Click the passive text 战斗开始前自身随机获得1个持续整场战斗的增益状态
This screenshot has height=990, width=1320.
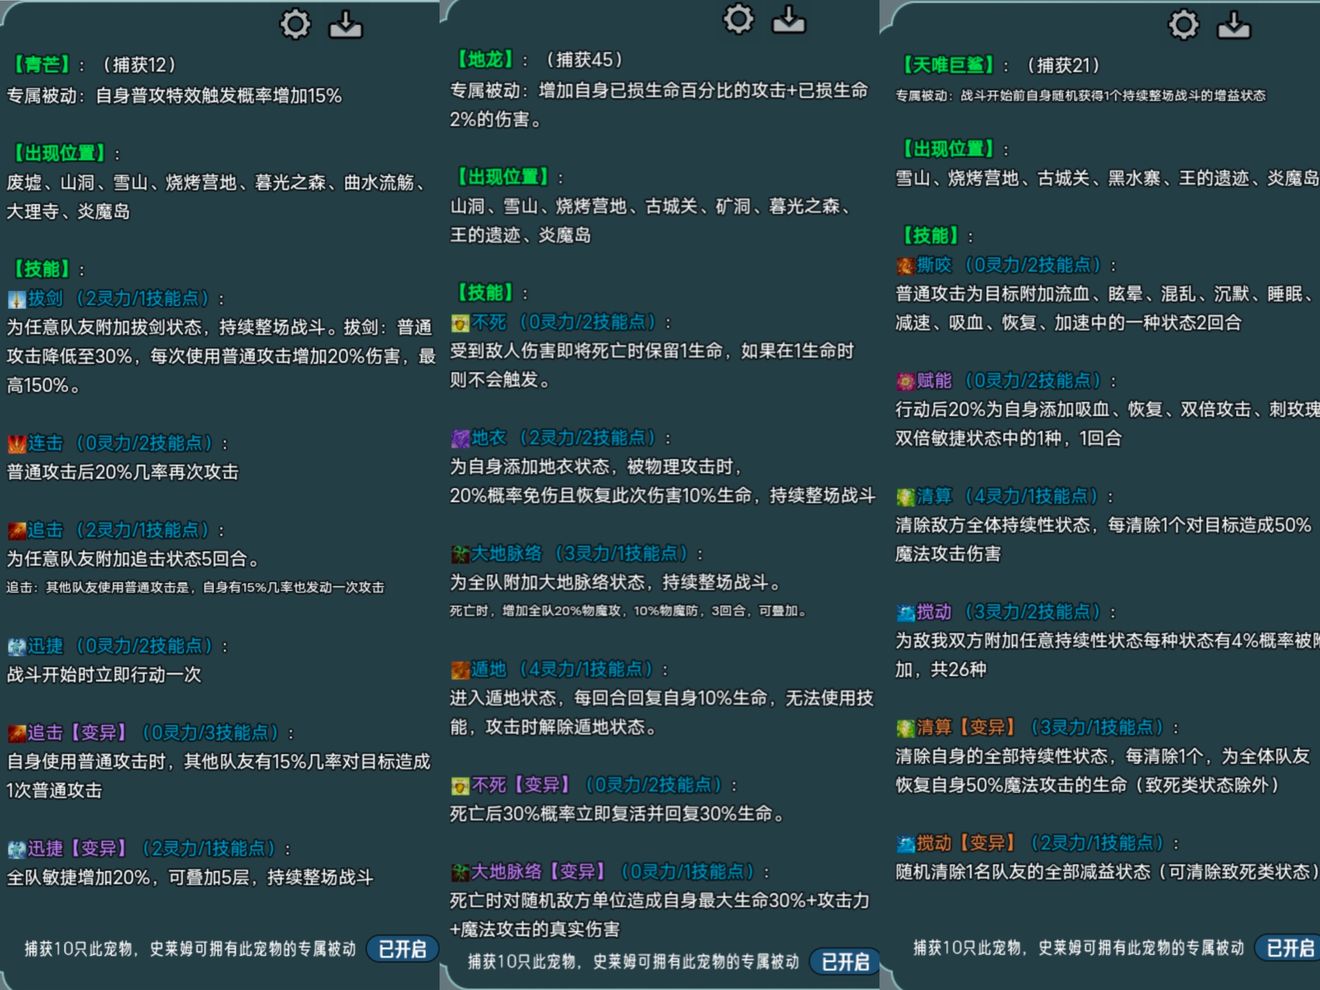coord(1112,96)
